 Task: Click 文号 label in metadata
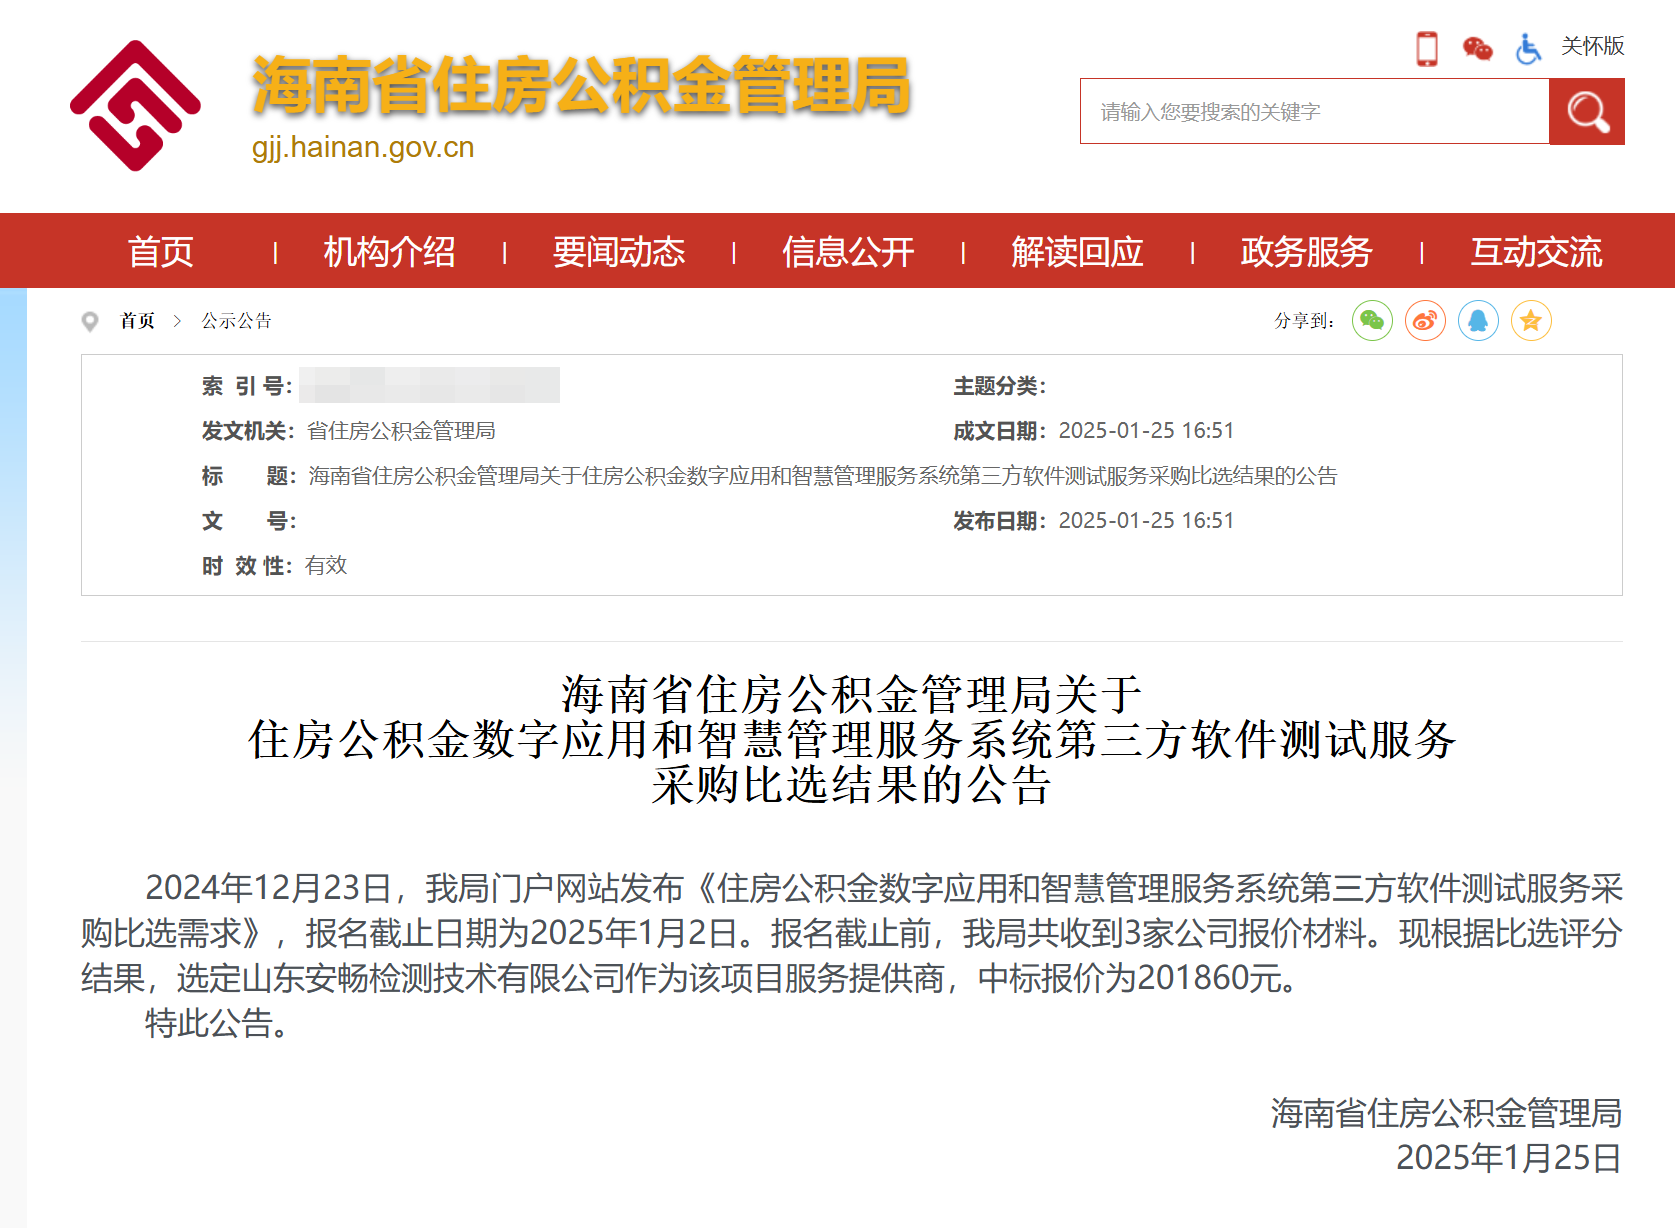coord(249,521)
